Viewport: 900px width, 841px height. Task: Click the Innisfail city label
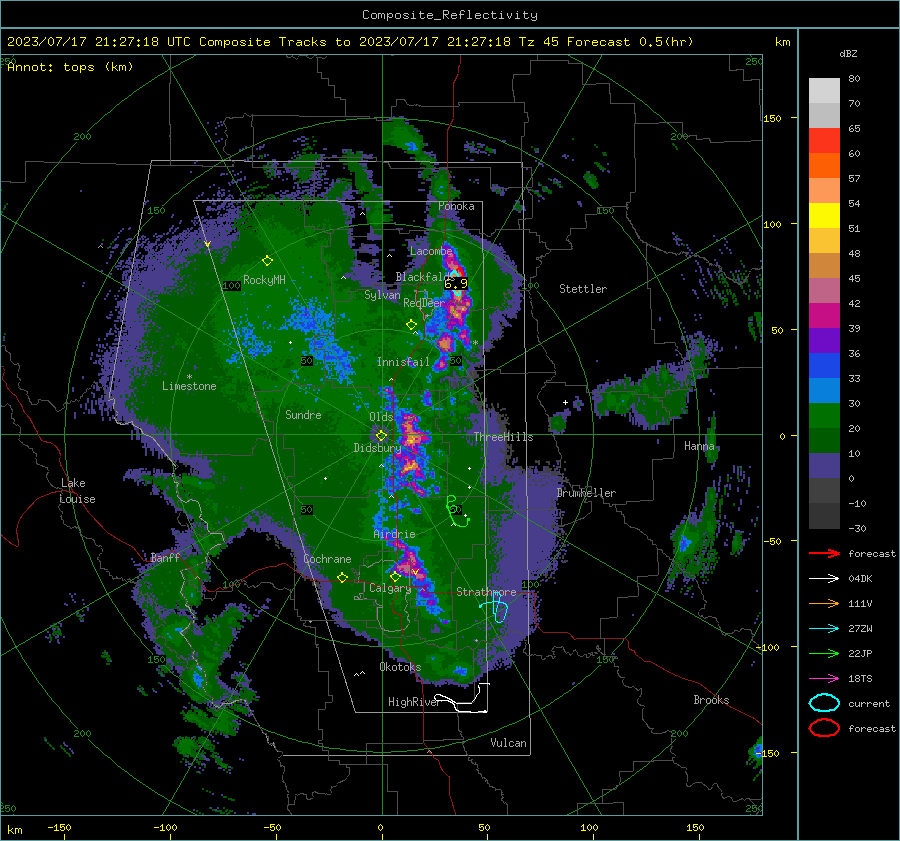click(403, 362)
